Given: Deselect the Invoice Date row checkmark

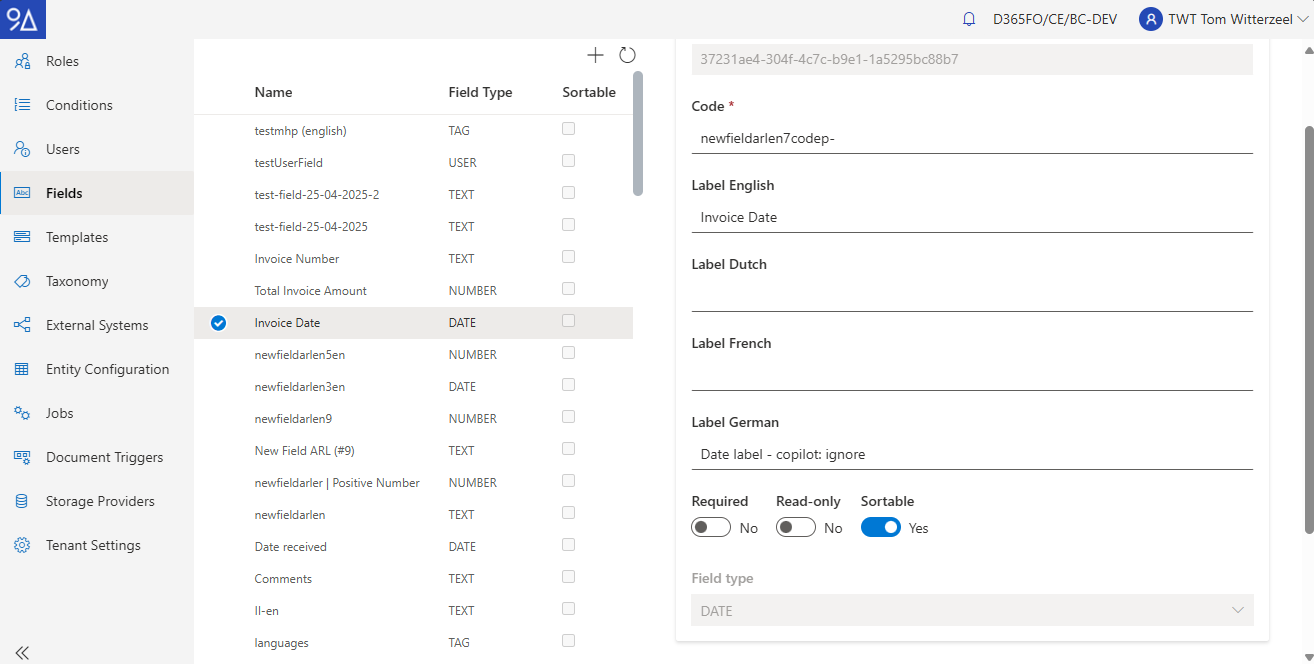Looking at the screenshot, I should tap(219, 323).
